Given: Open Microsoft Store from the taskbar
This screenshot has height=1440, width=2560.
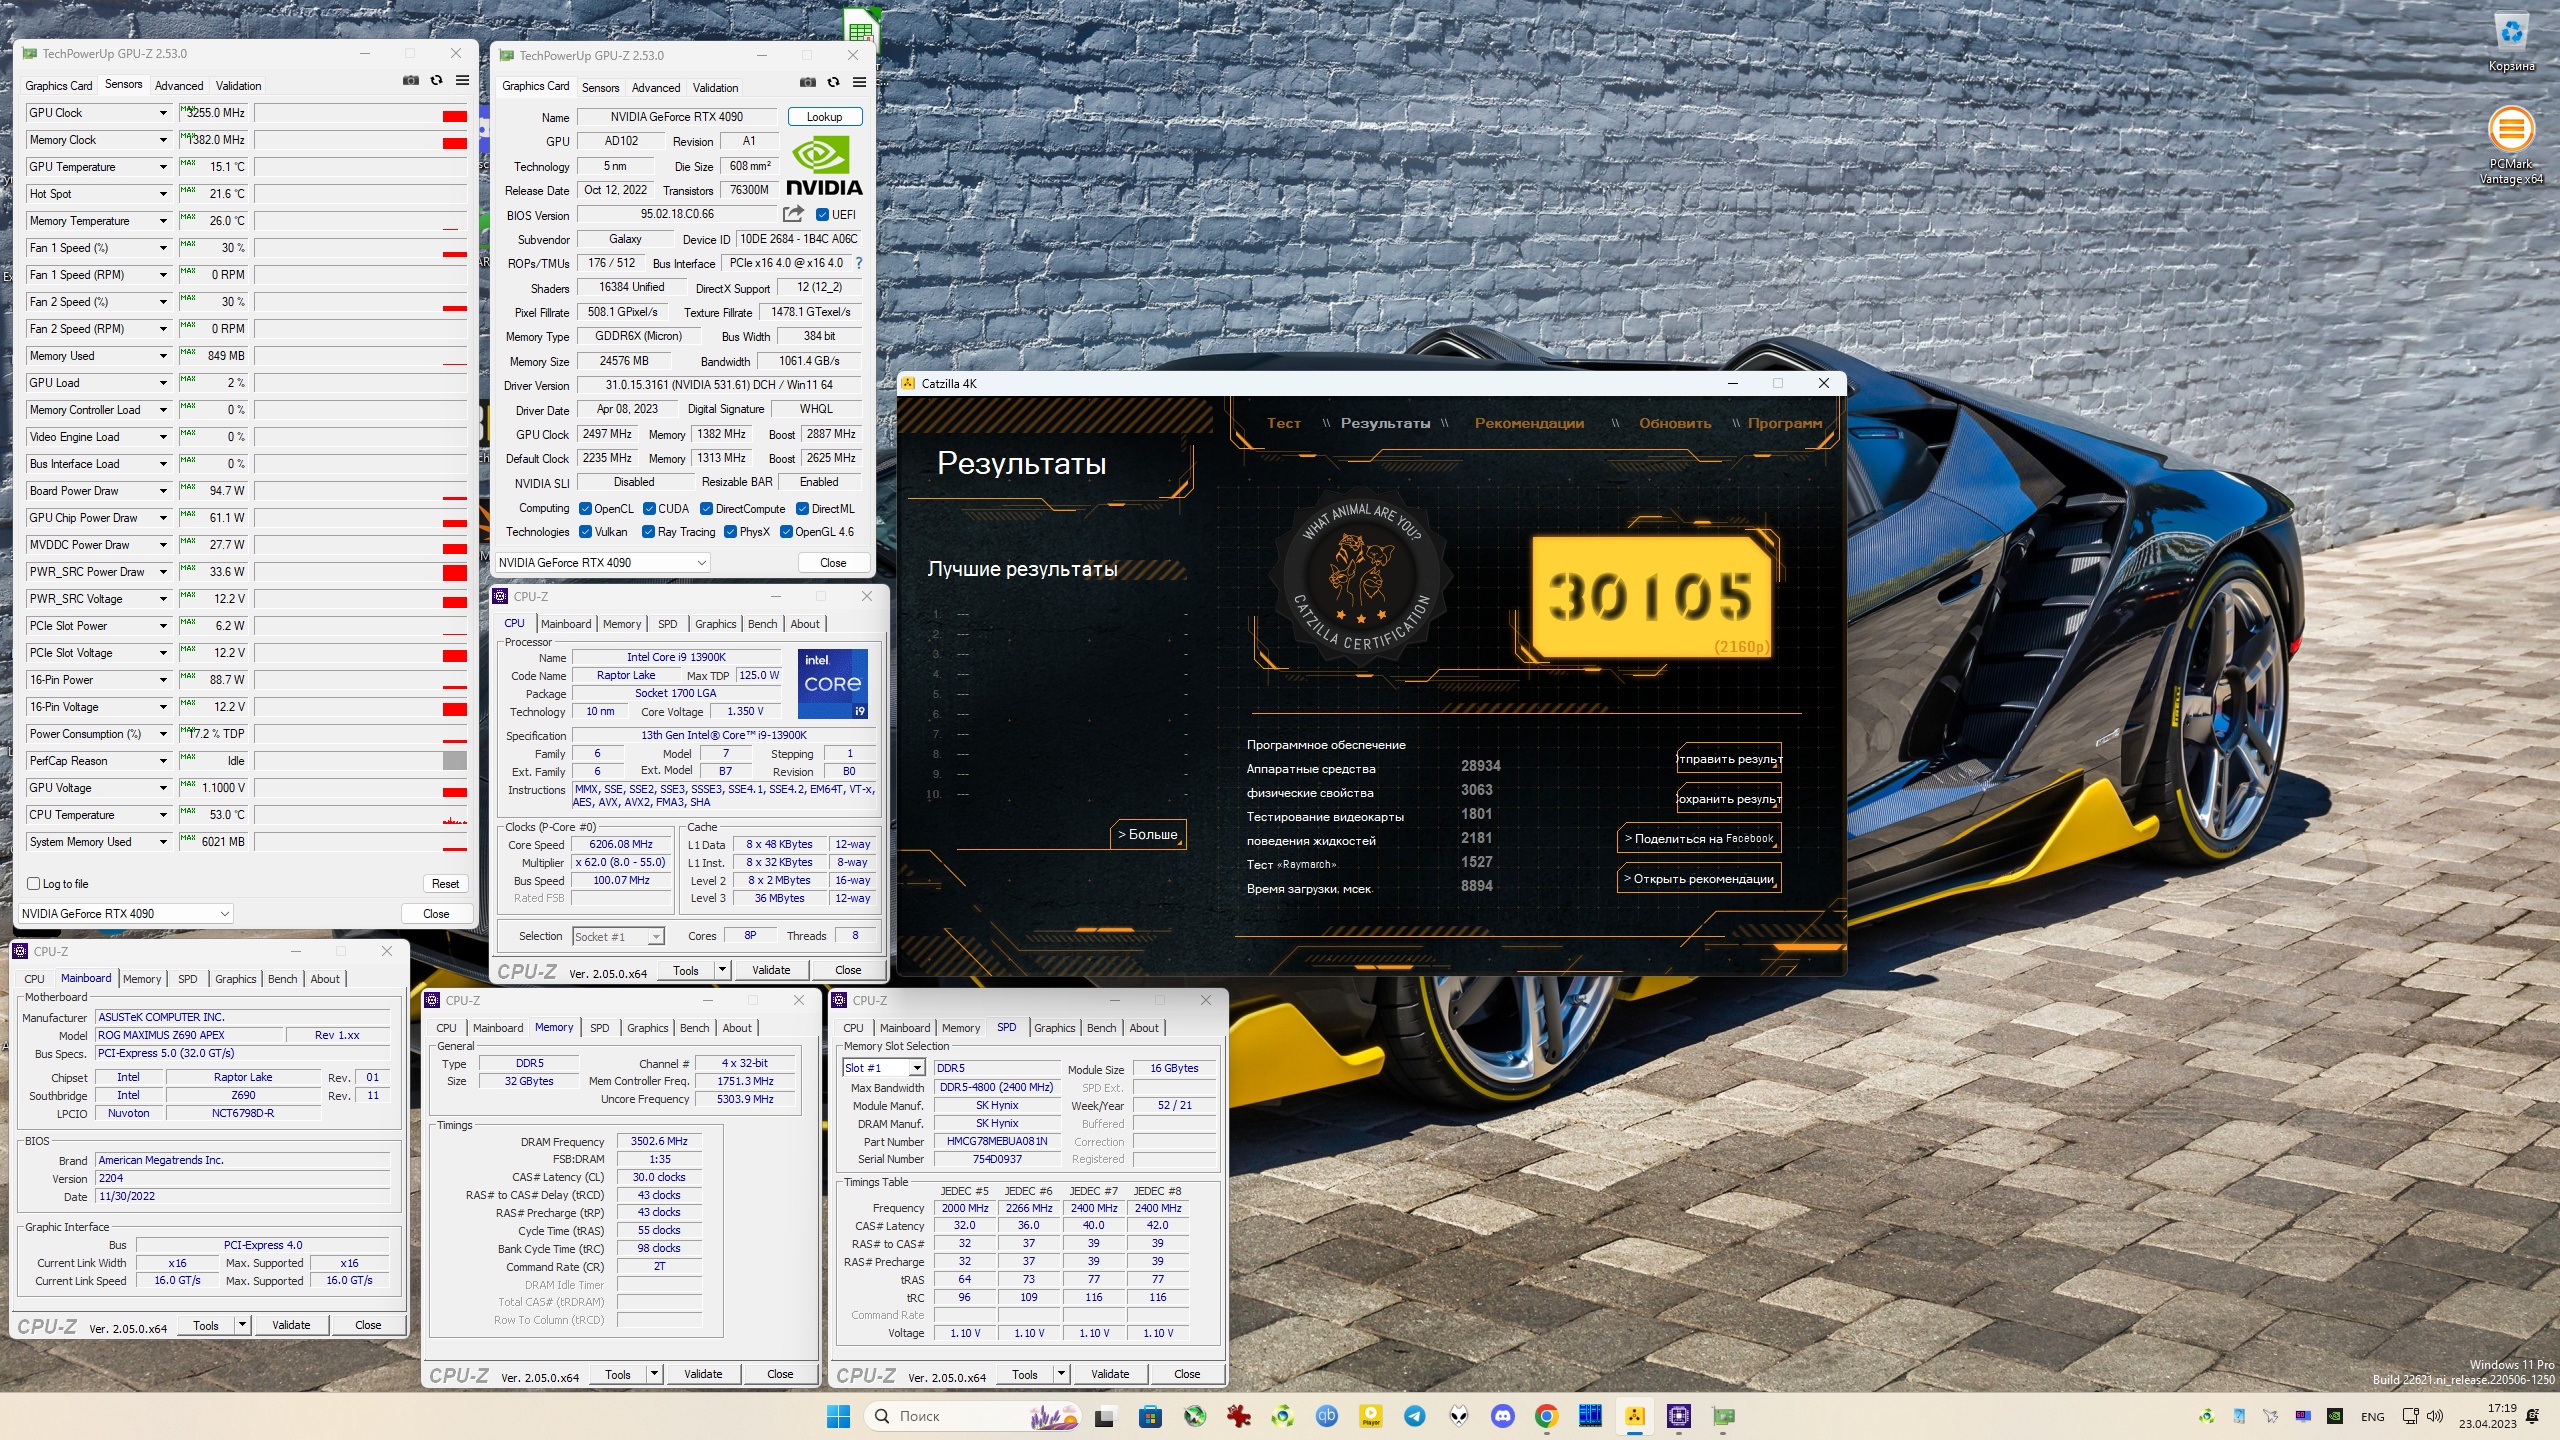Looking at the screenshot, I should tap(1150, 1416).
